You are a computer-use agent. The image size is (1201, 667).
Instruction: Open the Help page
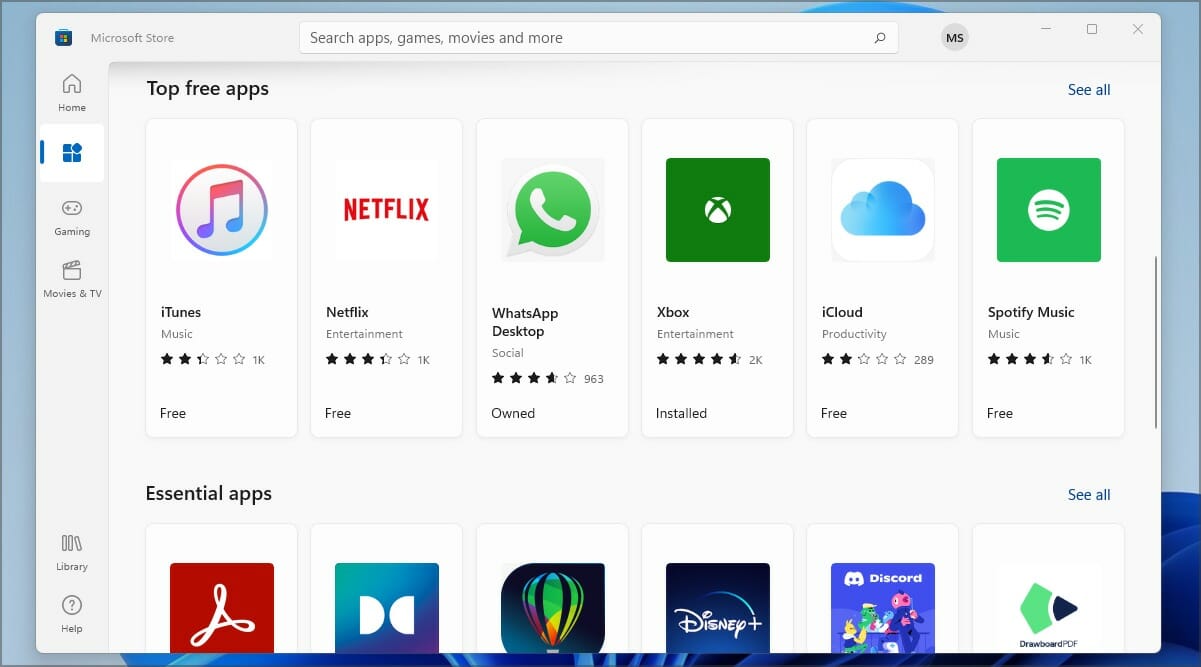click(72, 614)
